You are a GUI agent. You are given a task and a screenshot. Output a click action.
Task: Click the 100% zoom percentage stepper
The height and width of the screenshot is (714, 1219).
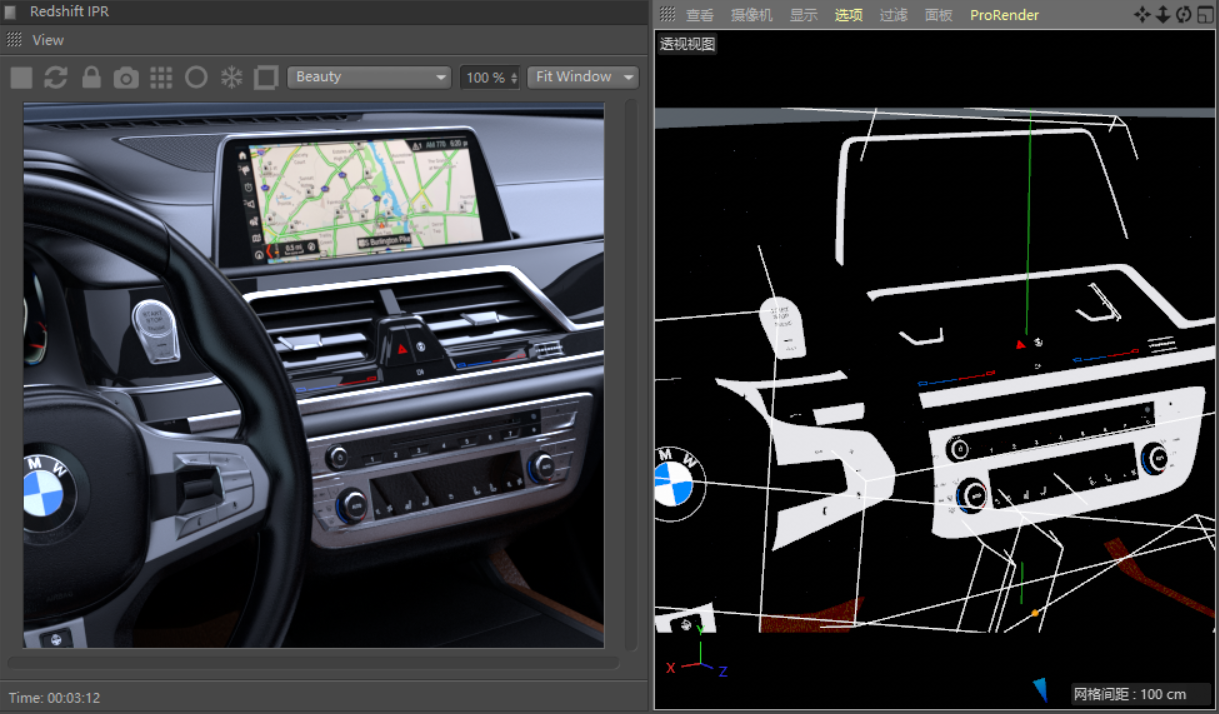490,77
